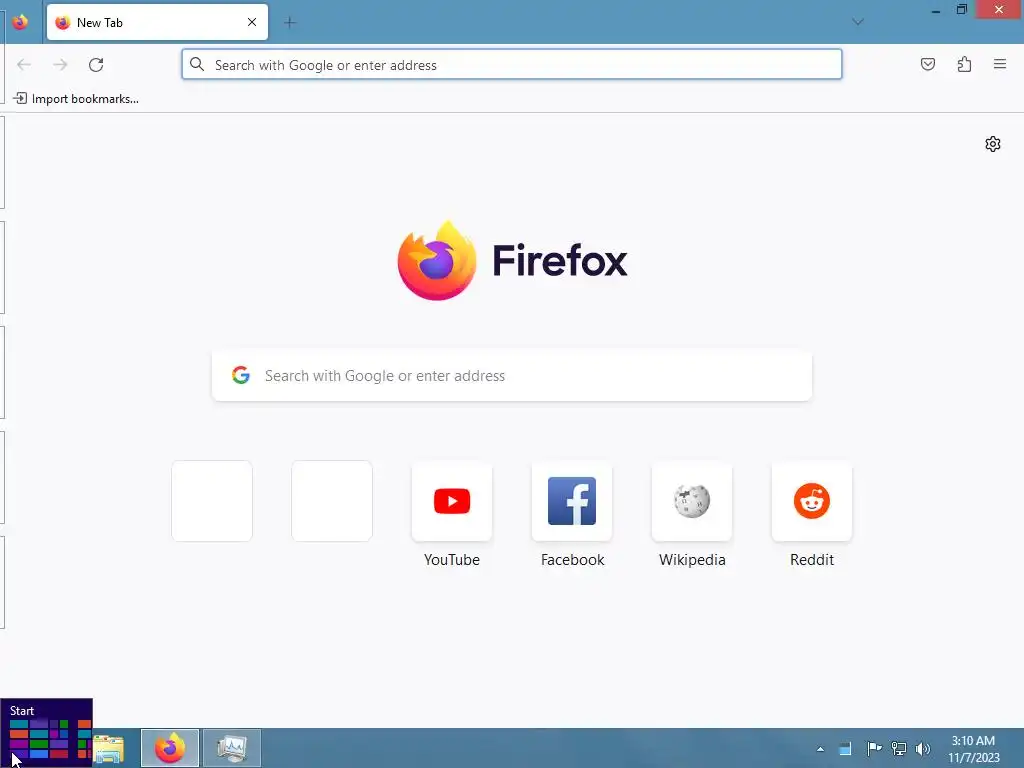
Task: Open Action Center flag icon
Action: coord(874,748)
